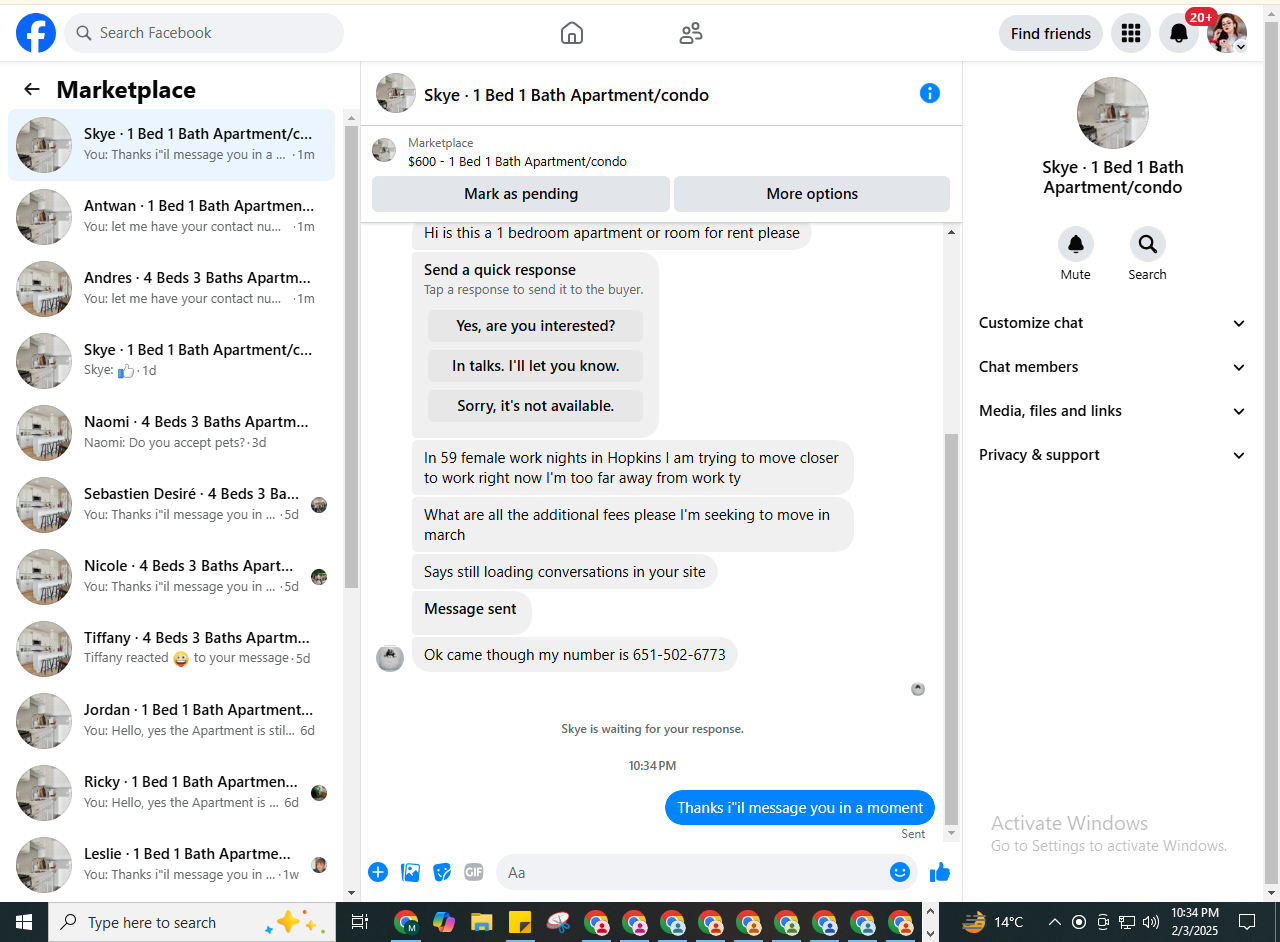Send quick response "Yes, are you interested?"
The image size is (1280, 942).
[536, 326]
